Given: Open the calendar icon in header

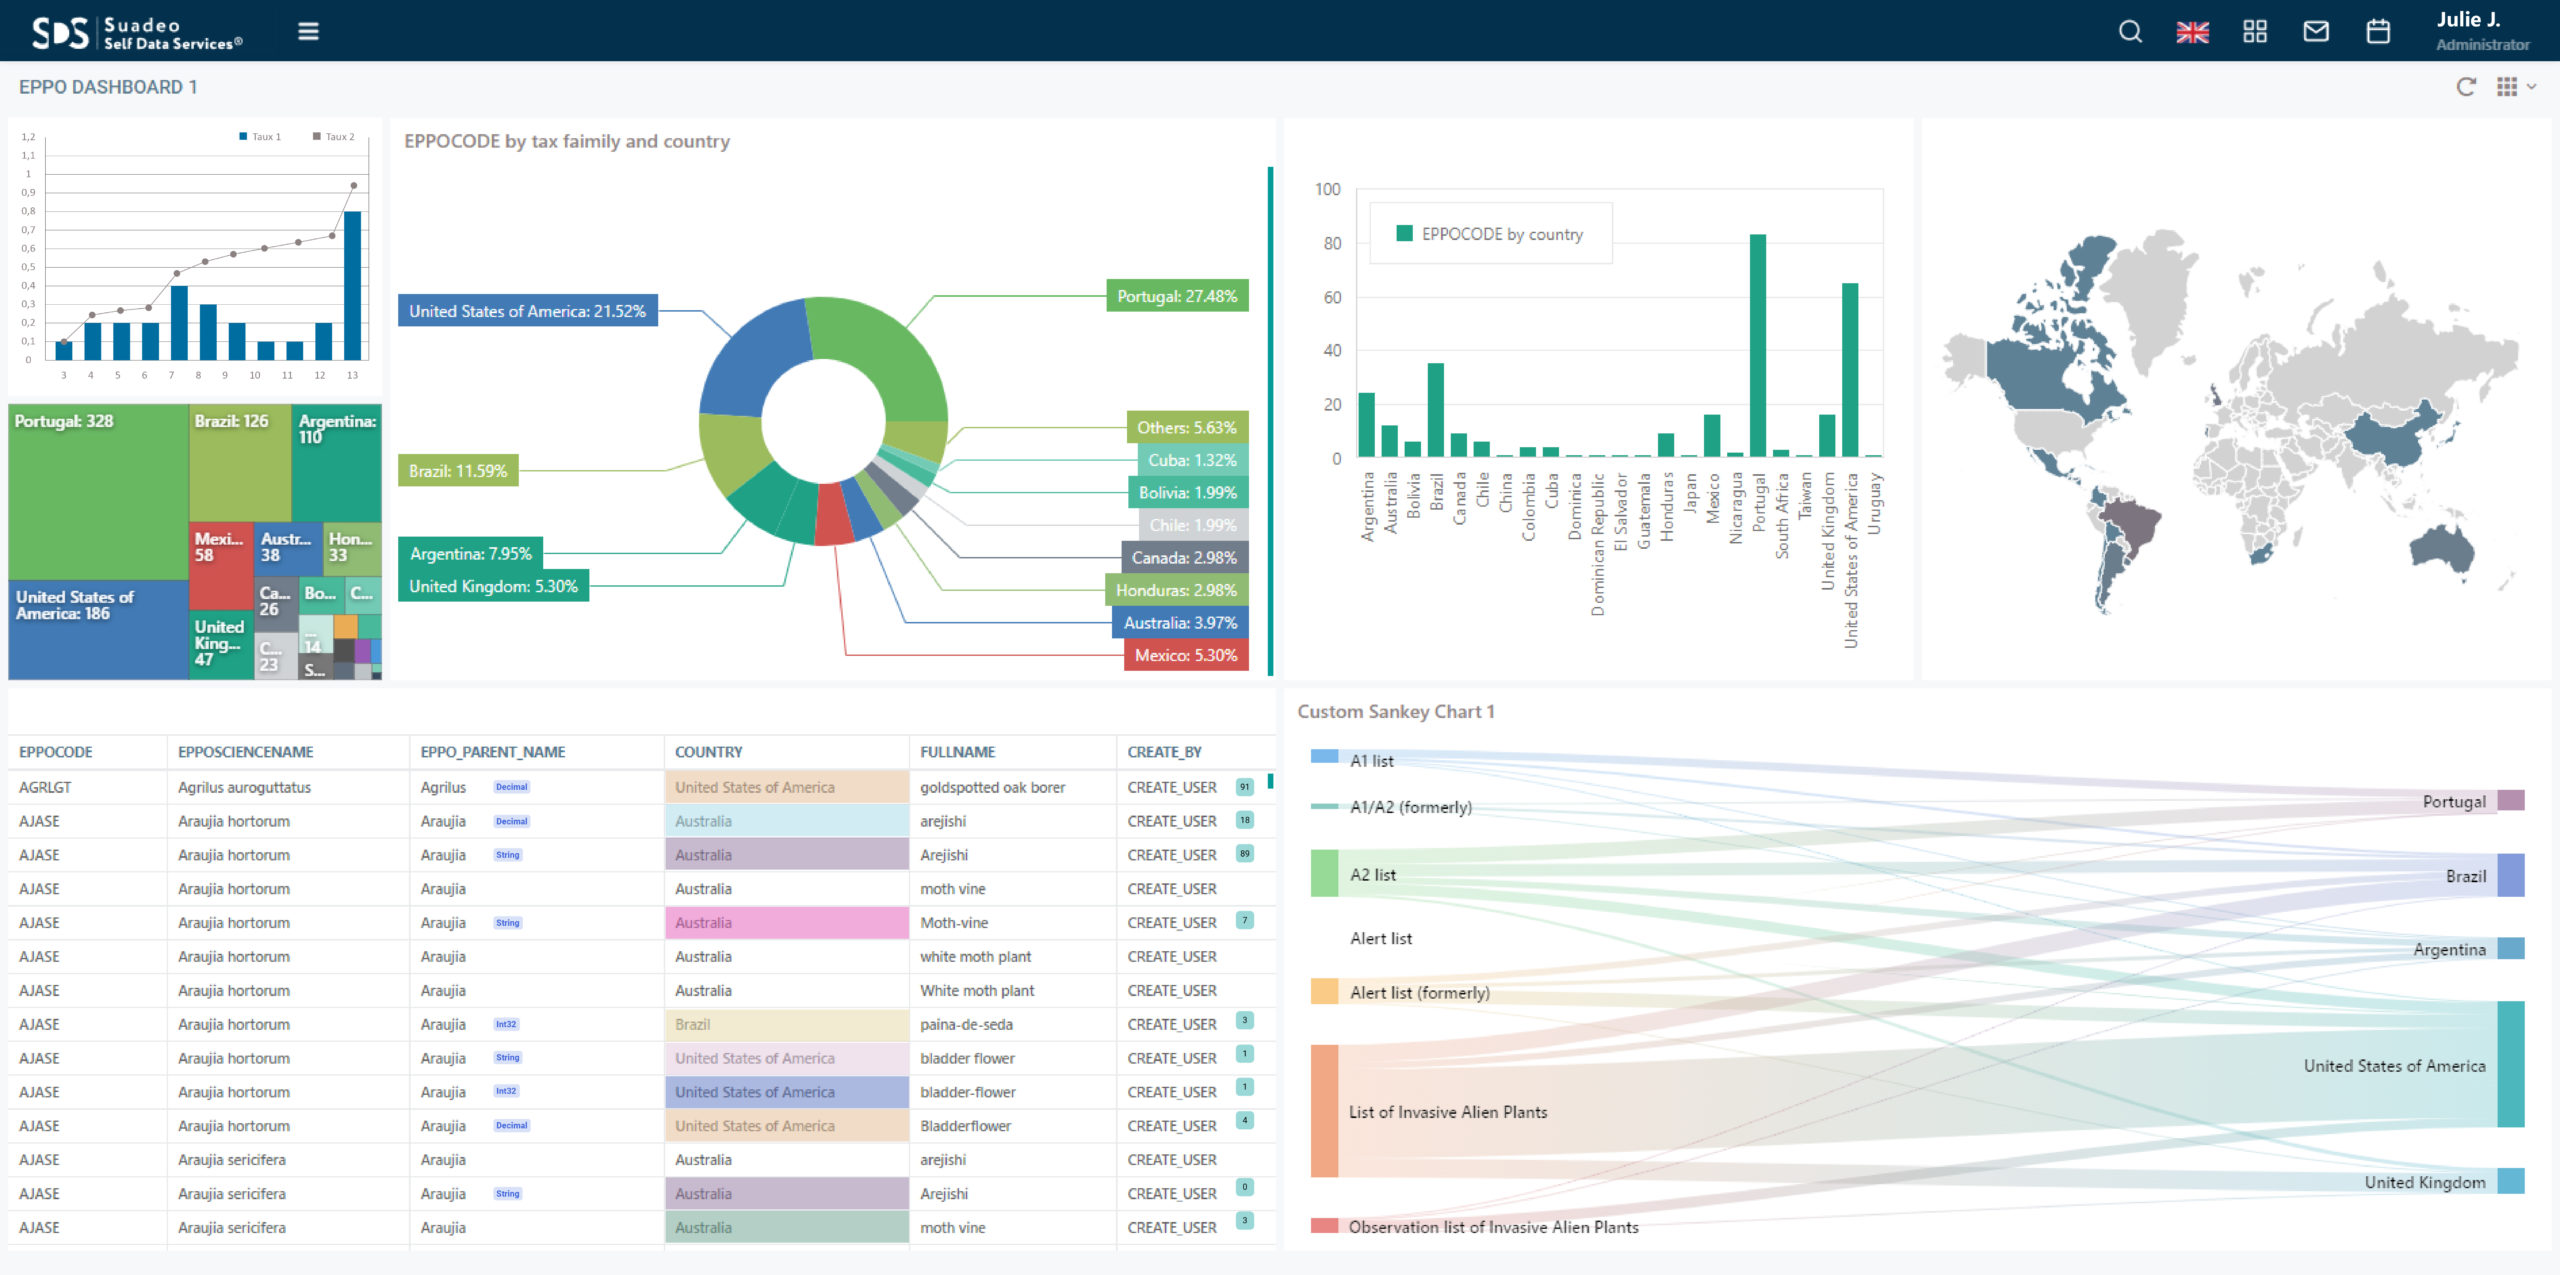Looking at the screenshot, I should (2378, 32).
